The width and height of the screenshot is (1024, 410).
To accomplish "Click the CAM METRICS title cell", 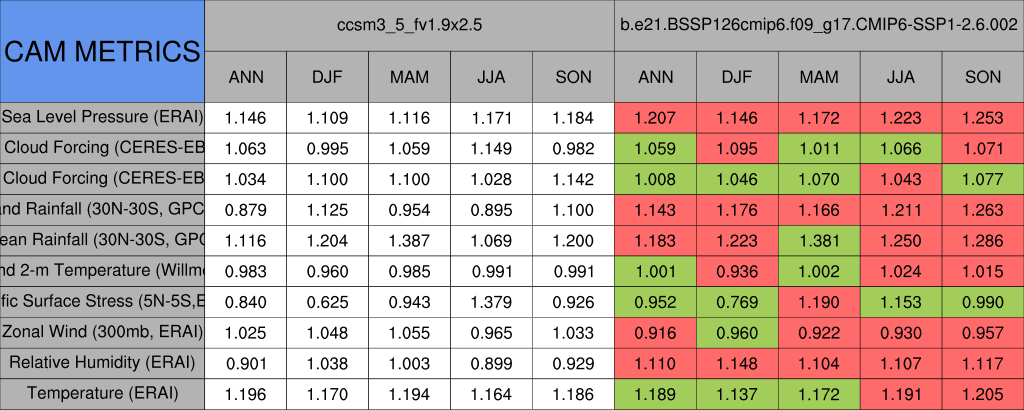I will click(x=102, y=51).
